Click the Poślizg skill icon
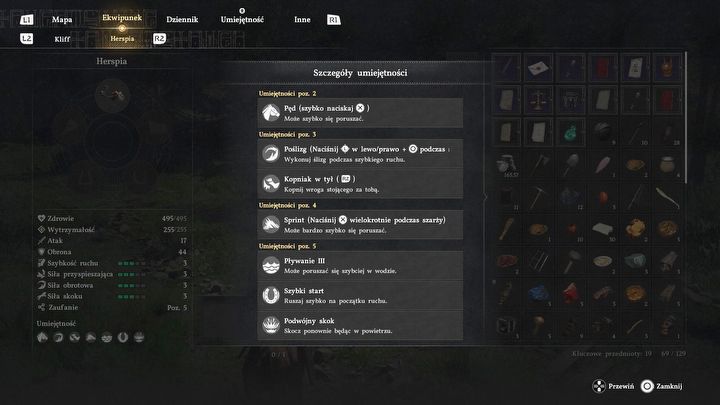This screenshot has height=405, width=720. [x=271, y=153]
